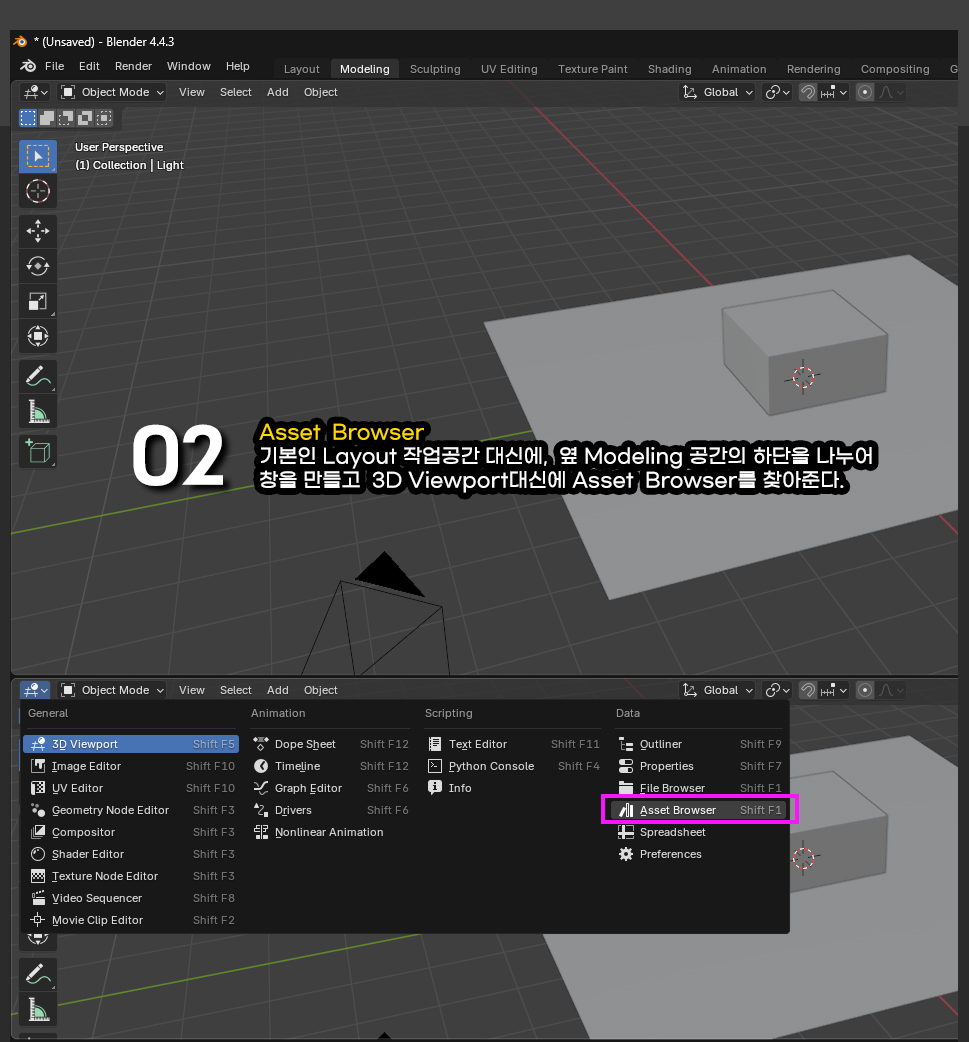Switch to the Layout workspace tab
This screenshot has width=969, height=1042.
tap(301, 69)
